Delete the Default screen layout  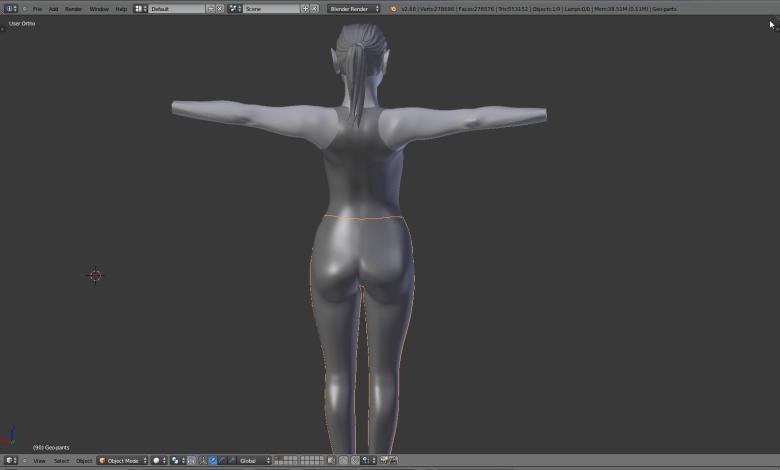pos(221,9)
